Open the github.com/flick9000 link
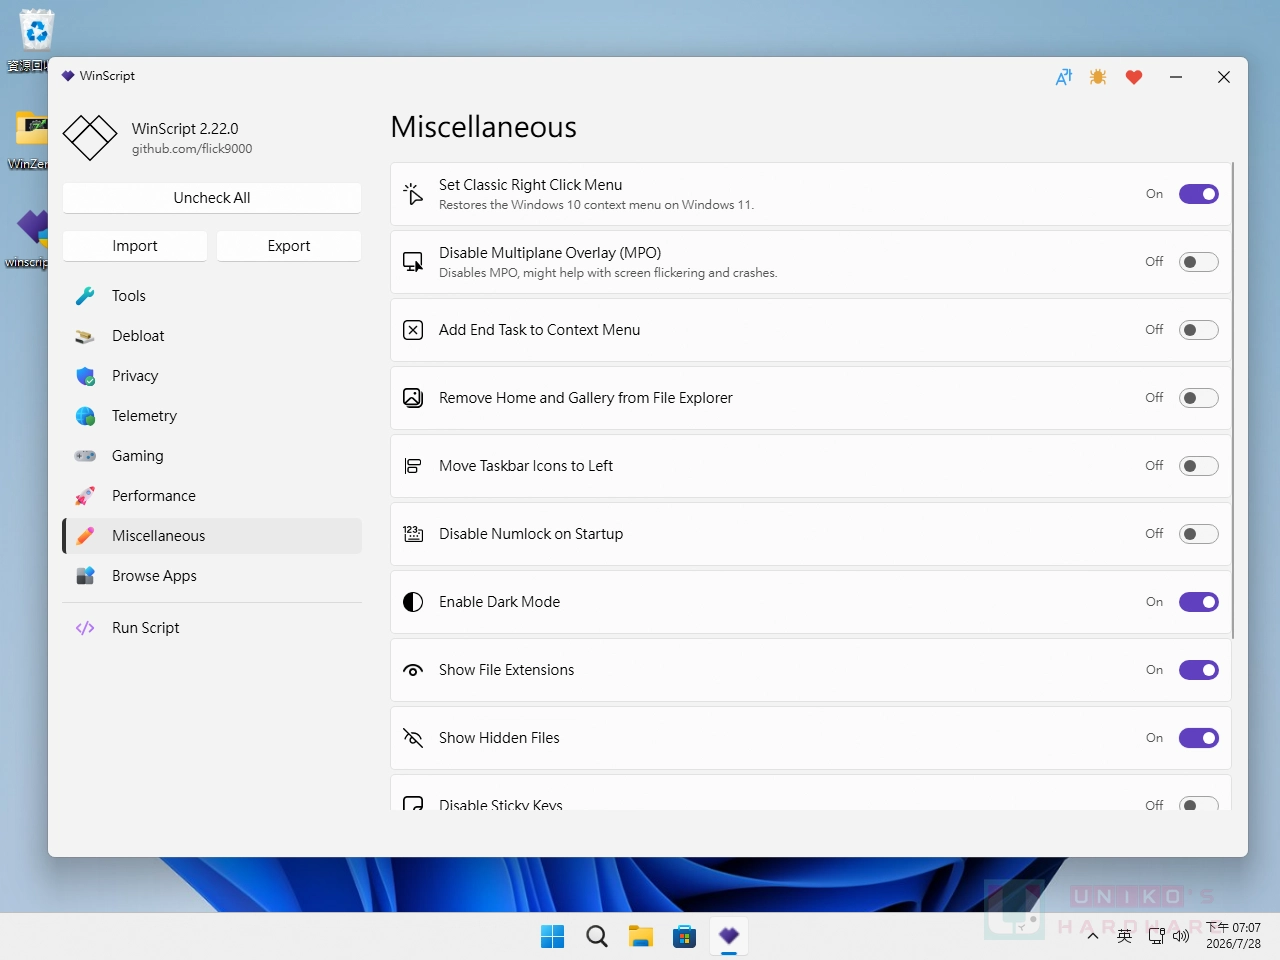 [x=192, y=149]
